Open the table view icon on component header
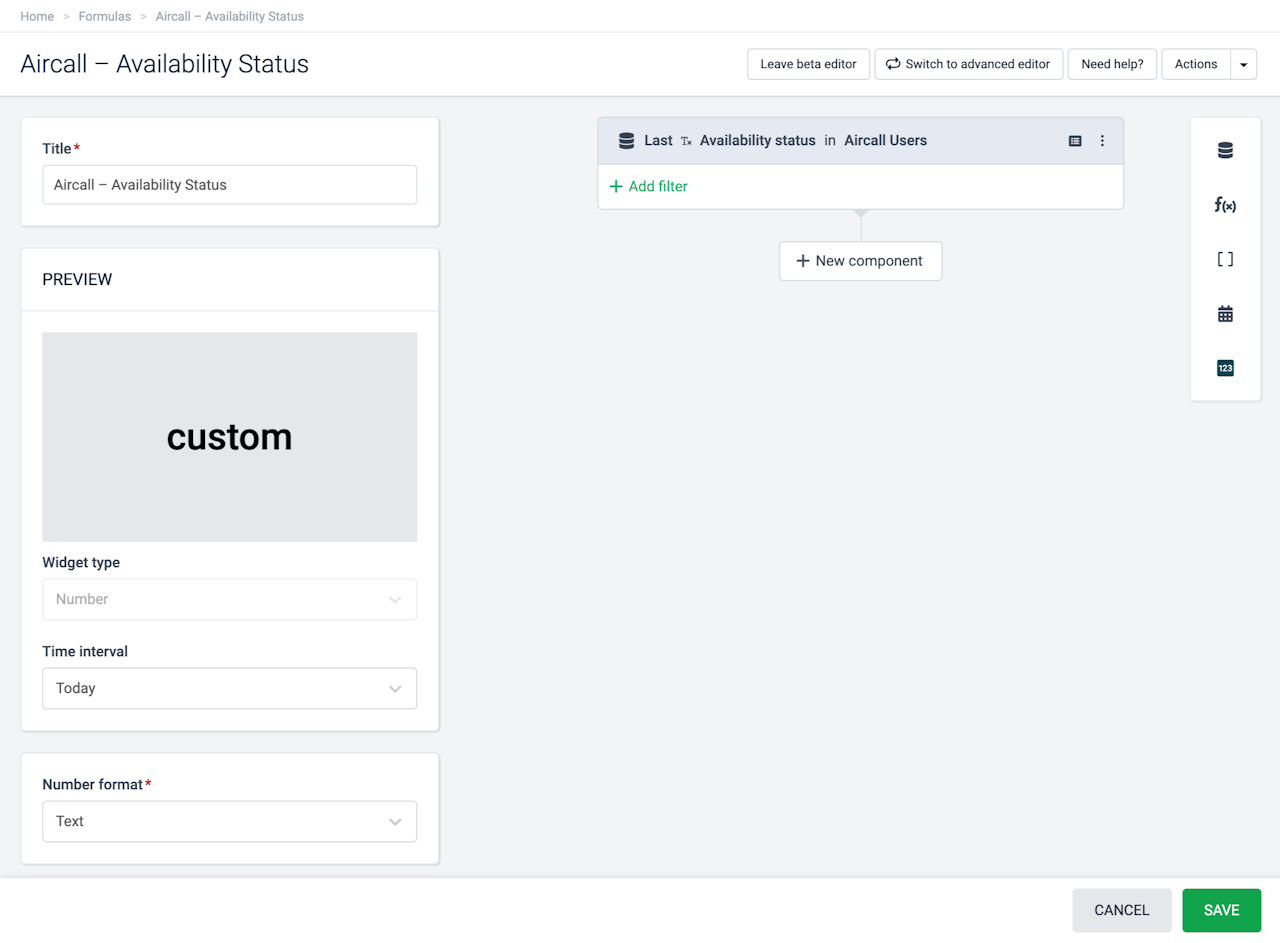 click(x=1075, y=141)
